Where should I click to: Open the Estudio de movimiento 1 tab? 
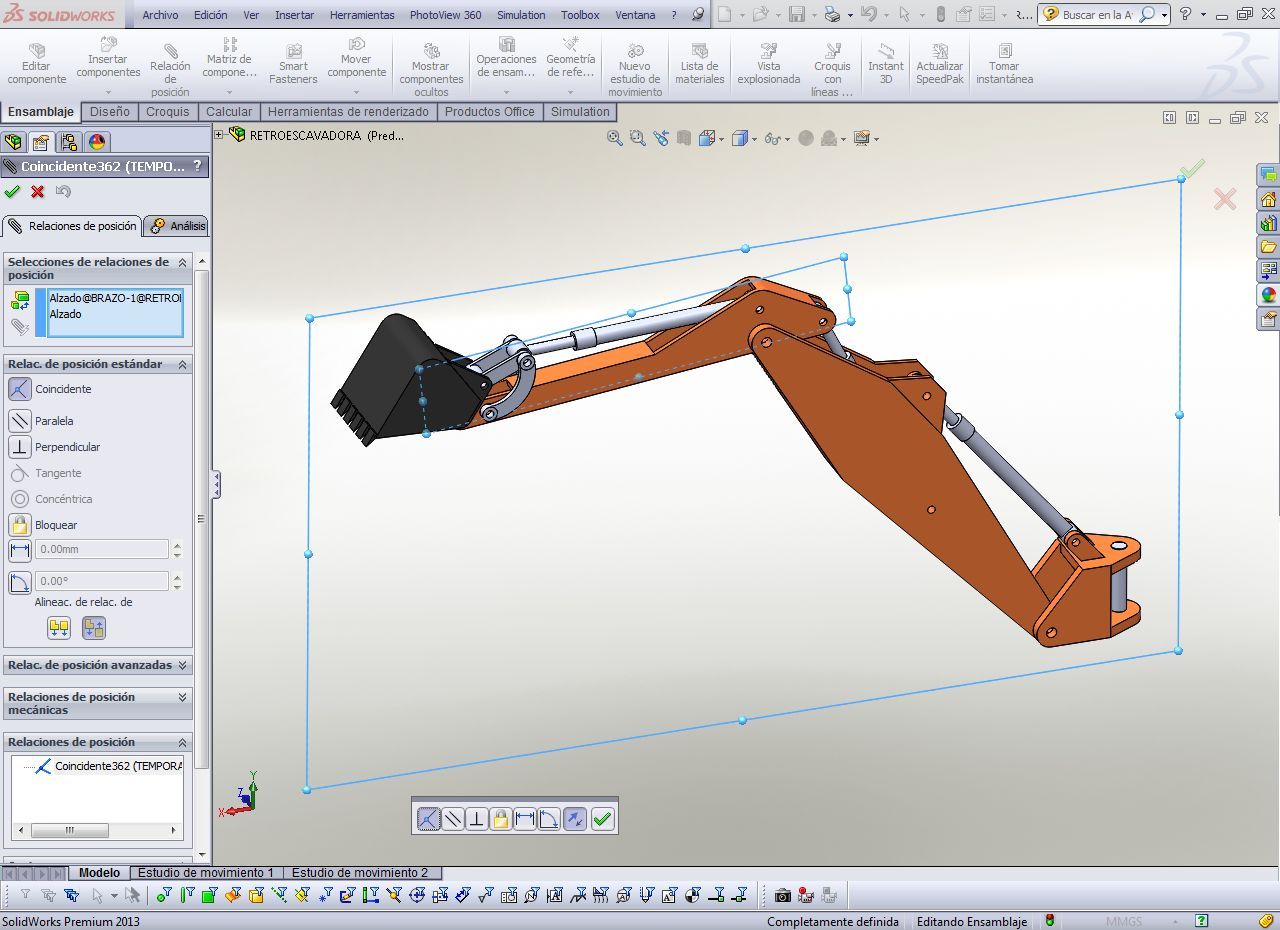(x=206, y=873)
